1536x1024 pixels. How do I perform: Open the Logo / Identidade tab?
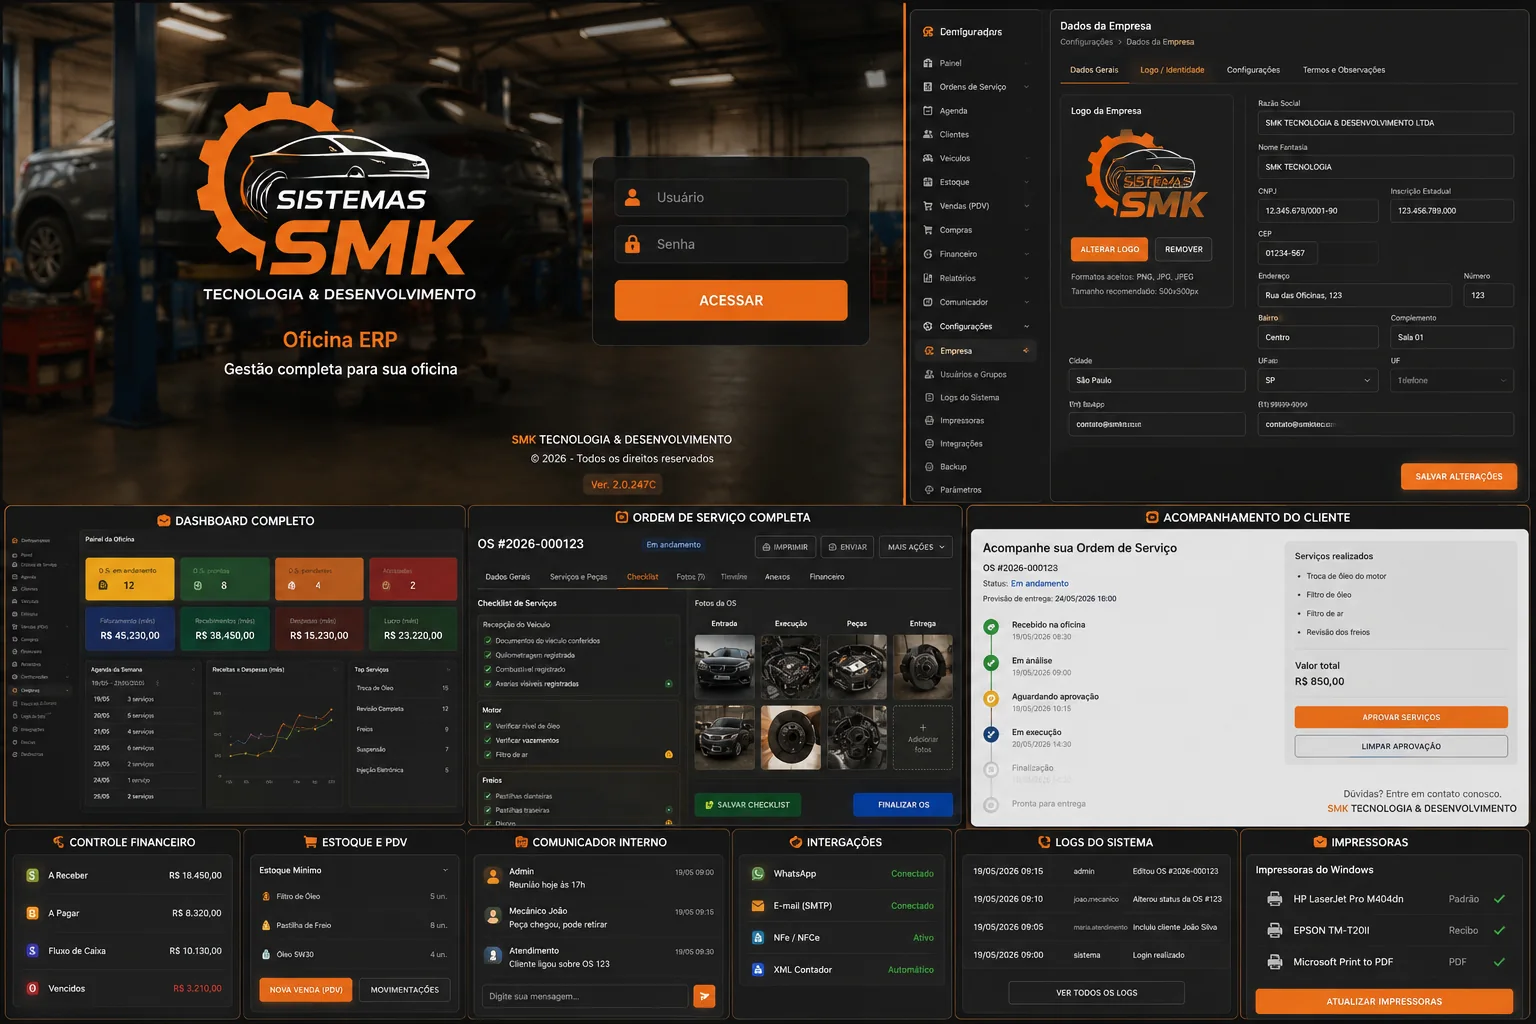coord(1172,70)
